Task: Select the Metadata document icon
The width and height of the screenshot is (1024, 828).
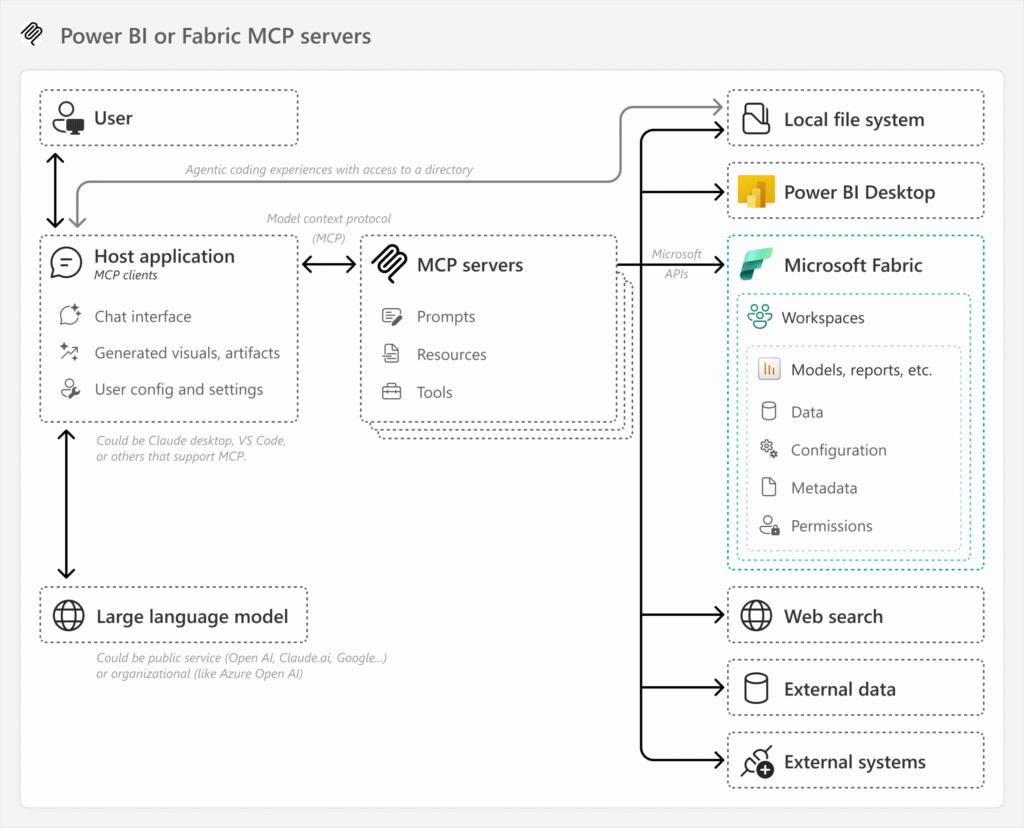Action: [770, 487]
